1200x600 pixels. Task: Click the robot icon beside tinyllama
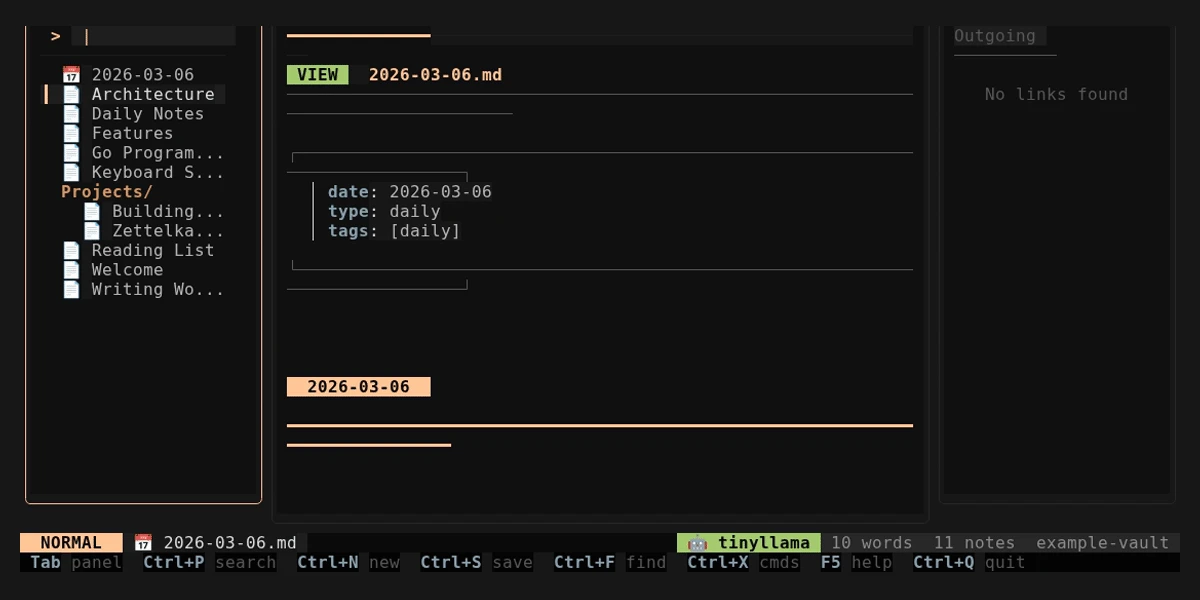[x=697, y=543]
